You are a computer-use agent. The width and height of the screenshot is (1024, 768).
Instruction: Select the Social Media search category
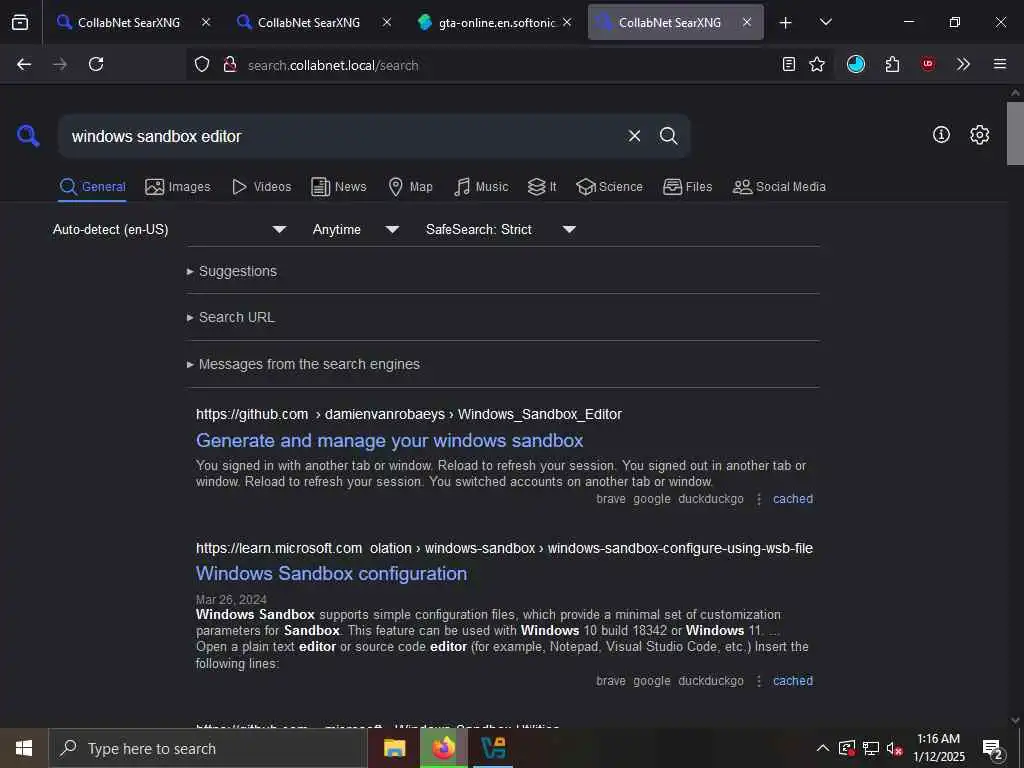click(x=779, y=187)
